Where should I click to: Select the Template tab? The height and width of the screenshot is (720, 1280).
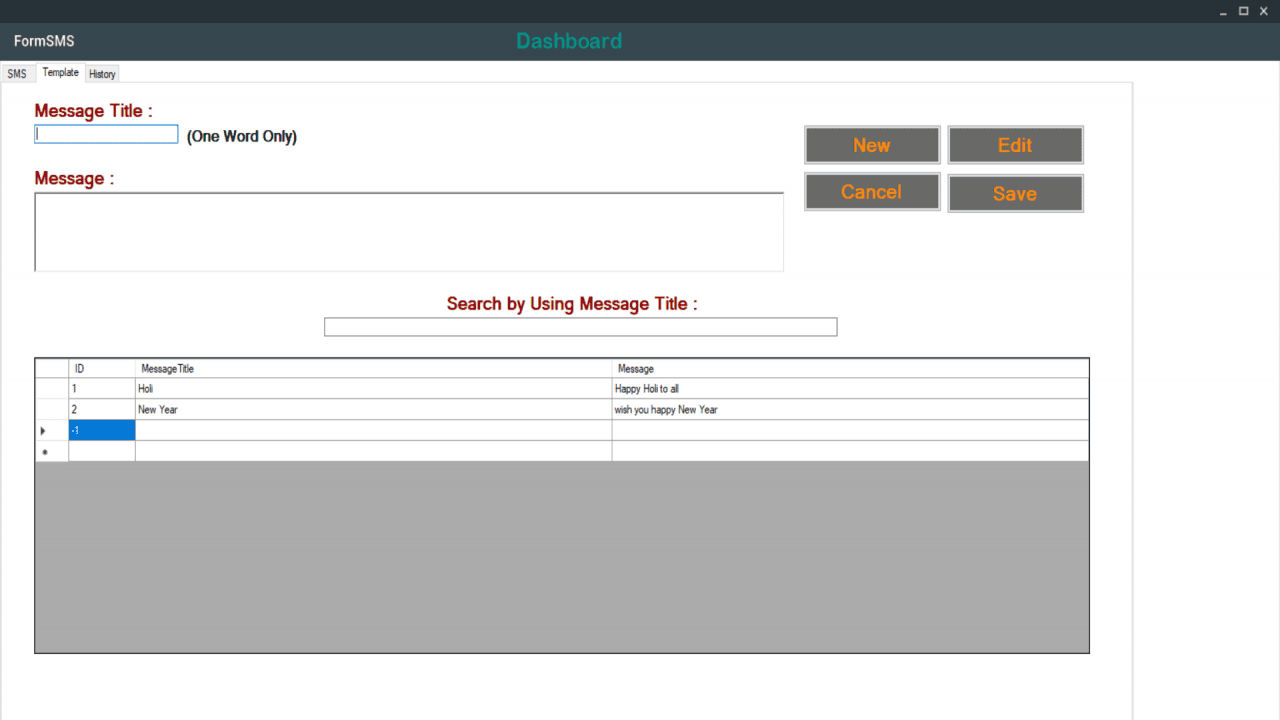pyautogui.click(x=60, y=72)
